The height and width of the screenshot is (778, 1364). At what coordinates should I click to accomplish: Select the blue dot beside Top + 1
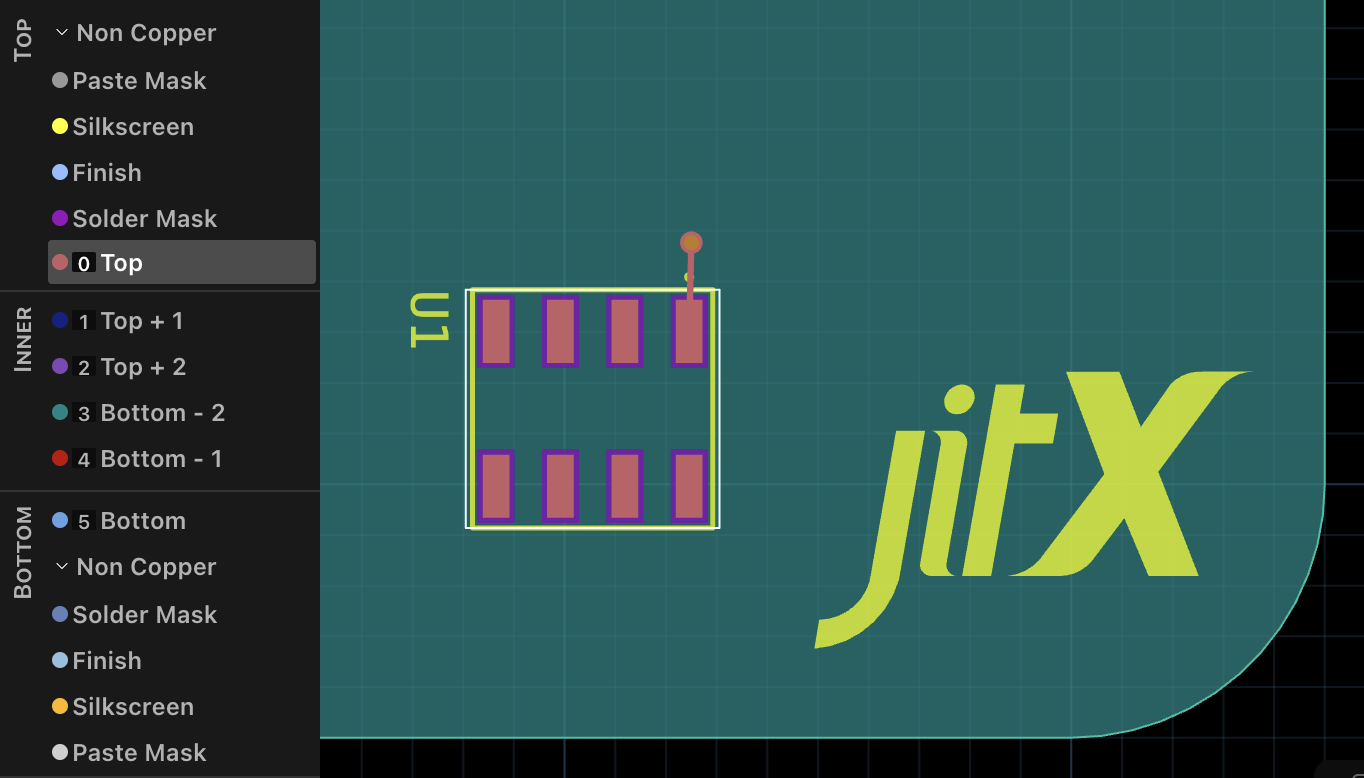tap(61, 320)
